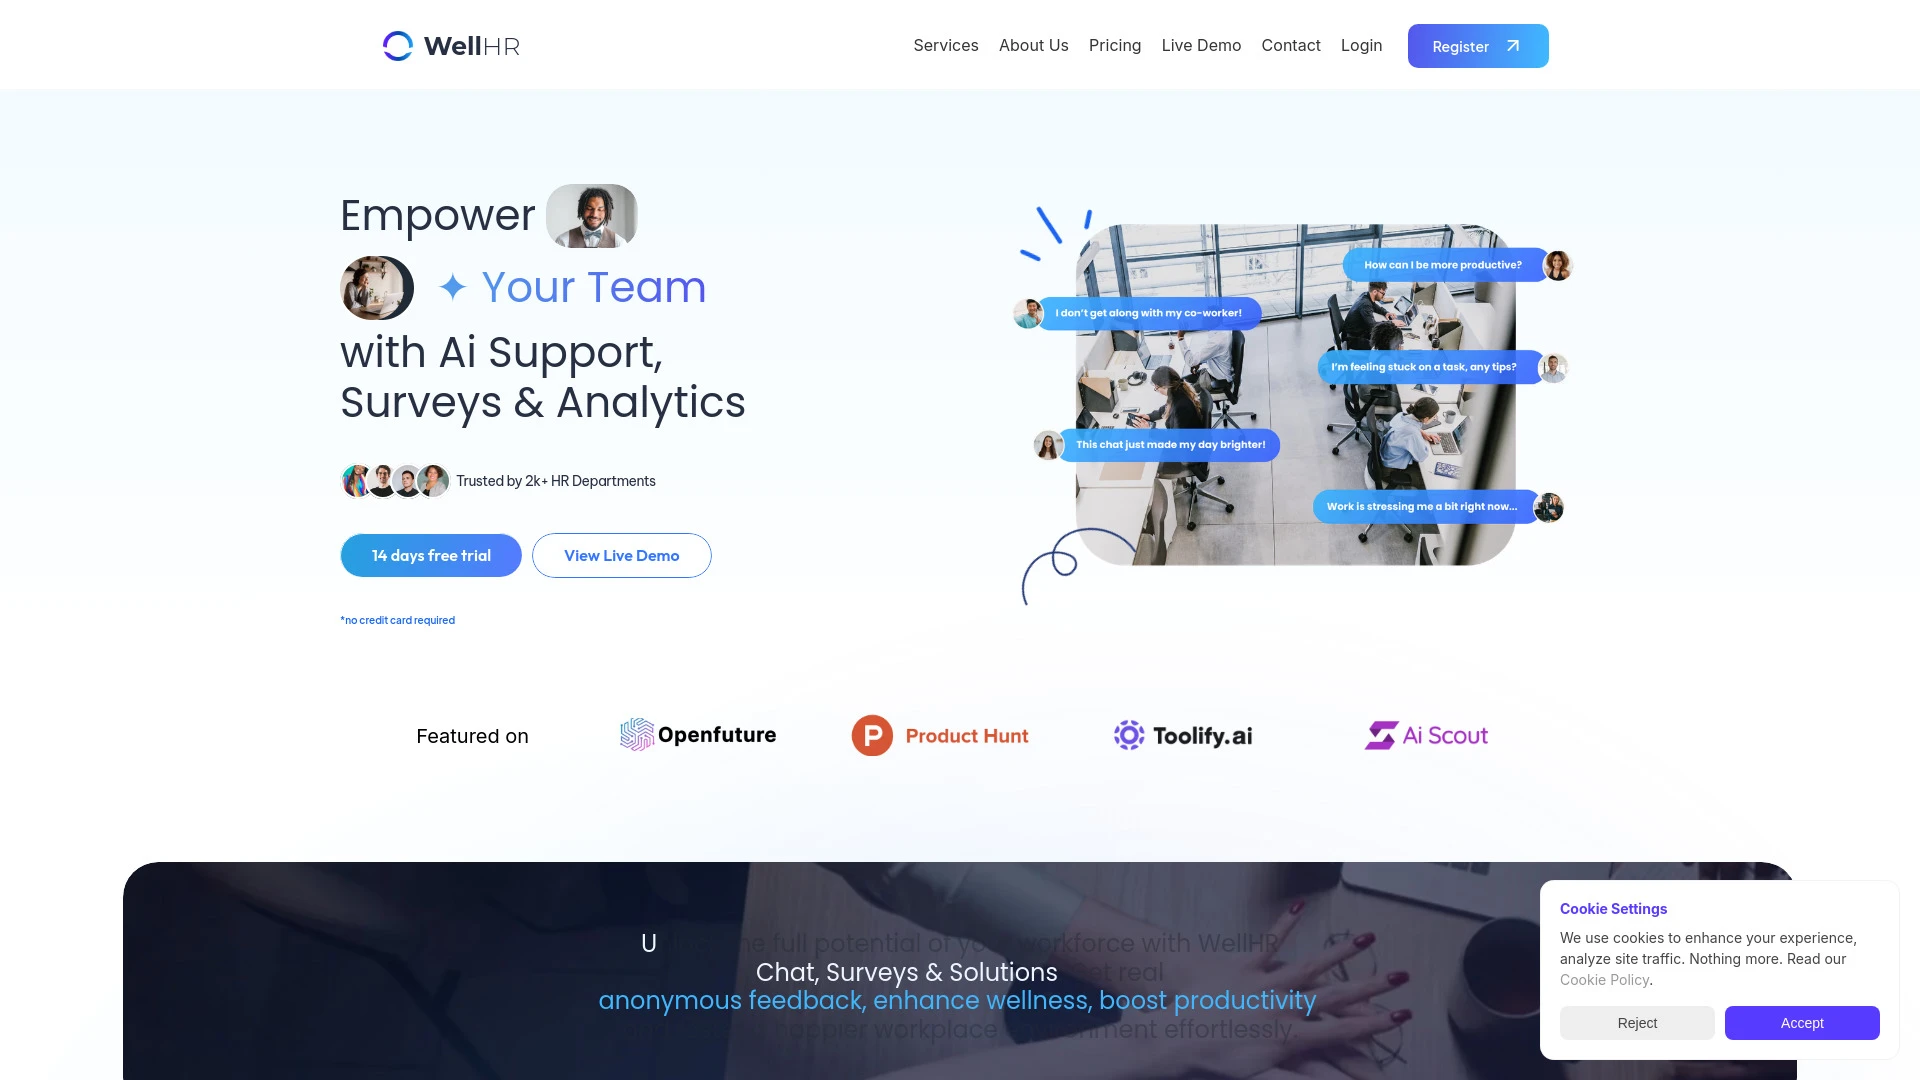Click the View Live Demo button
The height and width of the screenshot is (1080, 1920).
click(x=621, y=554)
